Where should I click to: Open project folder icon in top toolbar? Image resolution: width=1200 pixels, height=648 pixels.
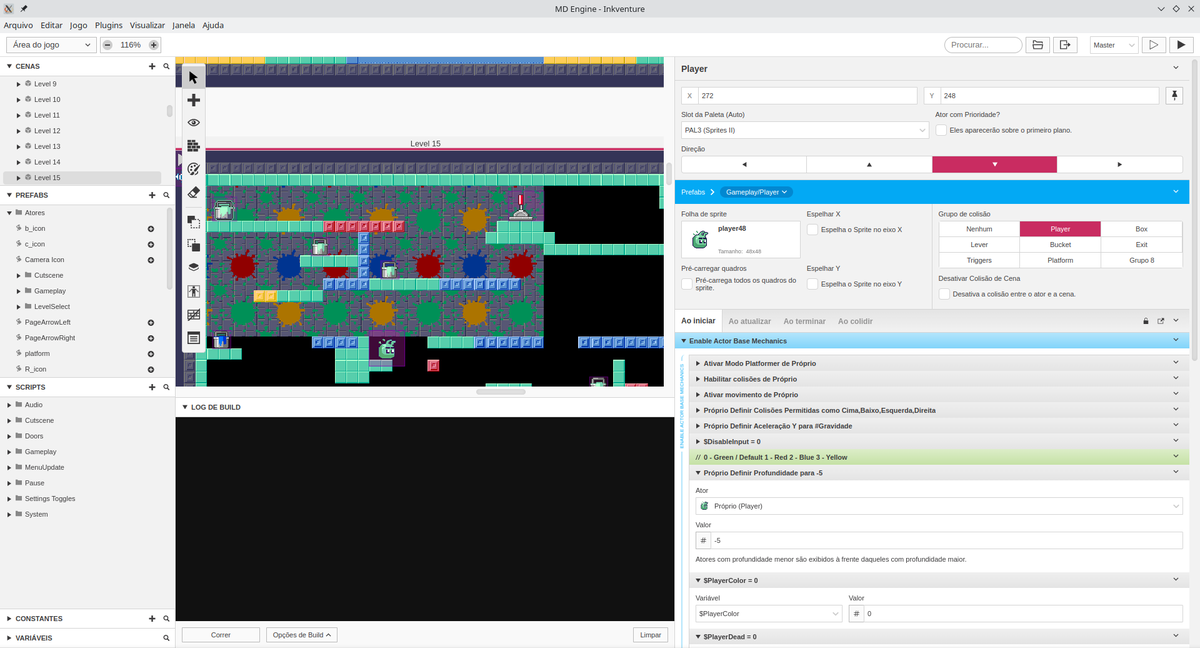point(1037,45)
